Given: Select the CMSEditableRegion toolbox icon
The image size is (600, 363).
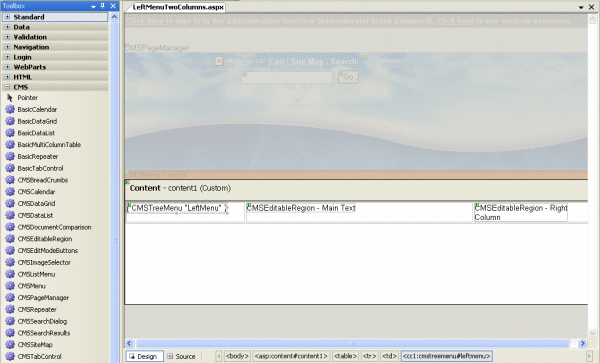Looking at the screenshot, I should click(10, 239).
